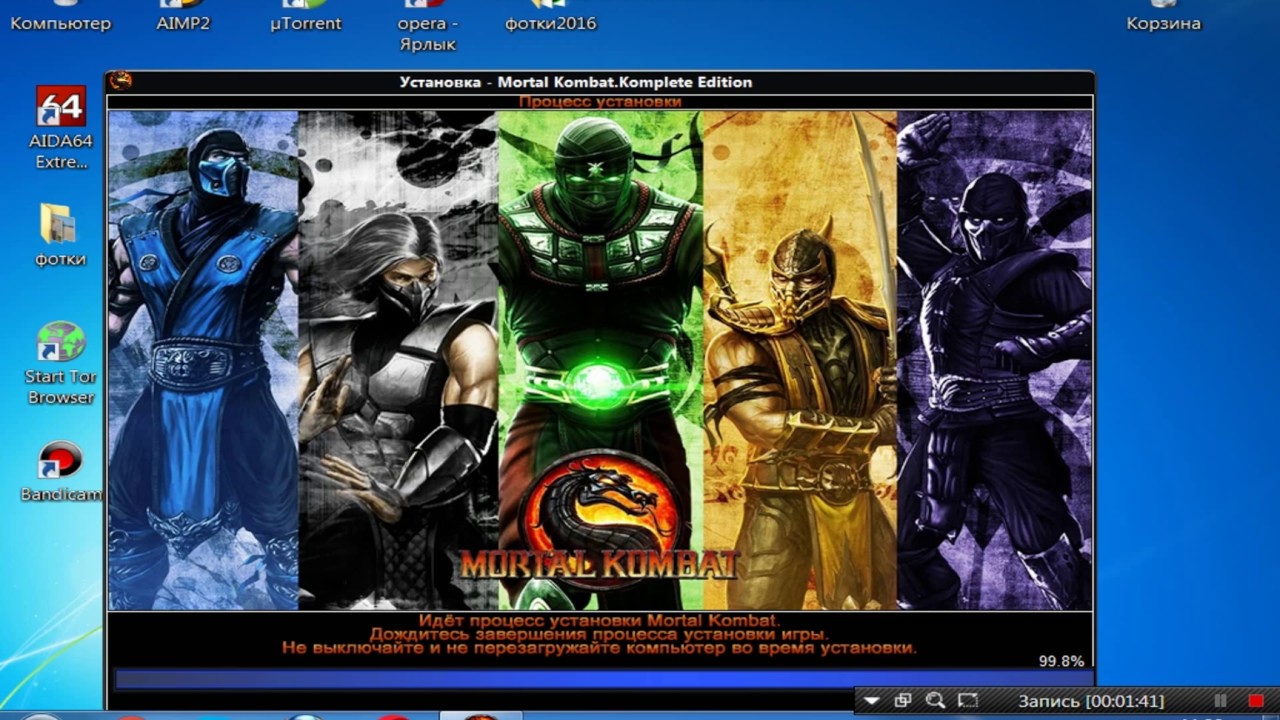Click the dragon icon in the installer title bar
The height and width of the screenshot is (720, 1280).
(x=120, y=81)
